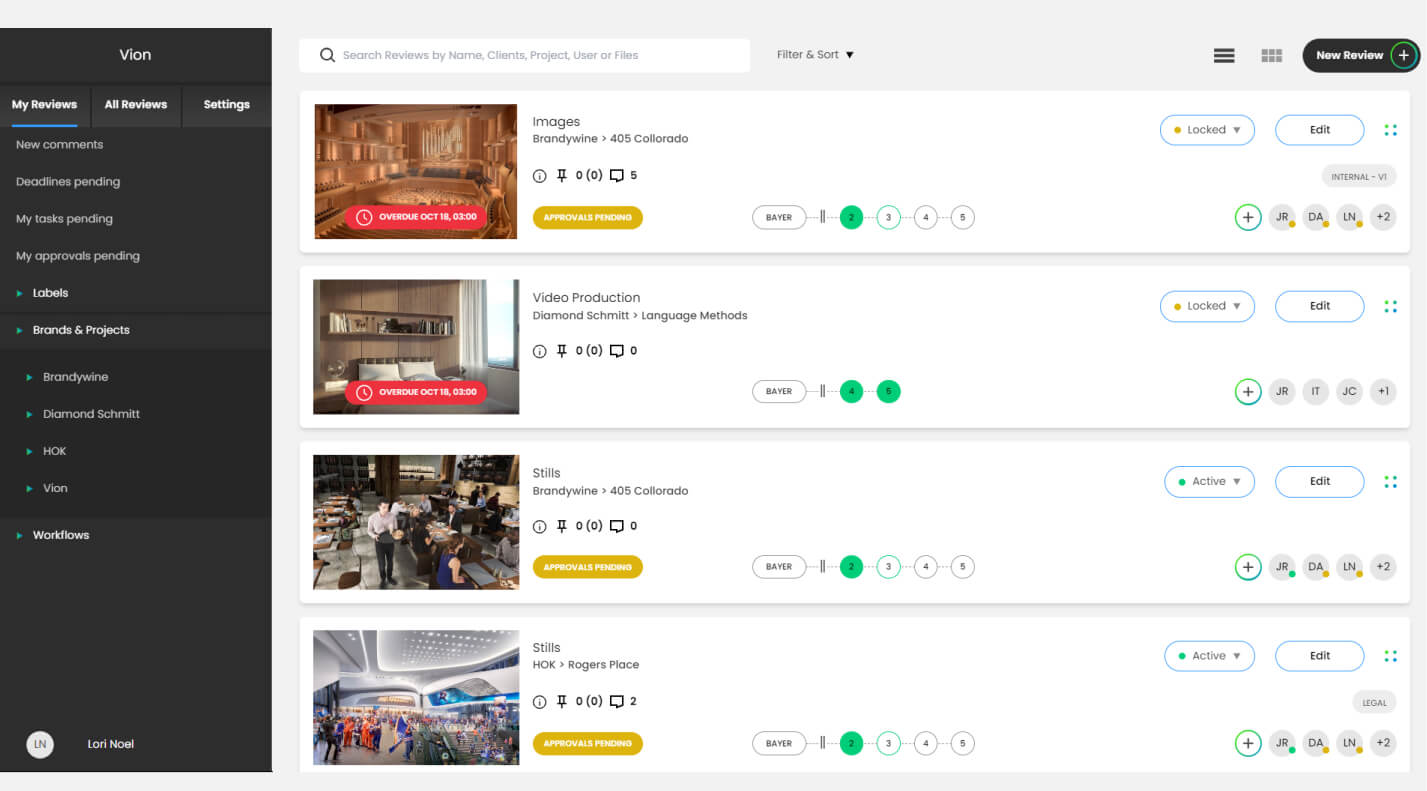Open the Filter & Sort dropdown
This screenshot has height=791, width=1427.
coord(814,55)
